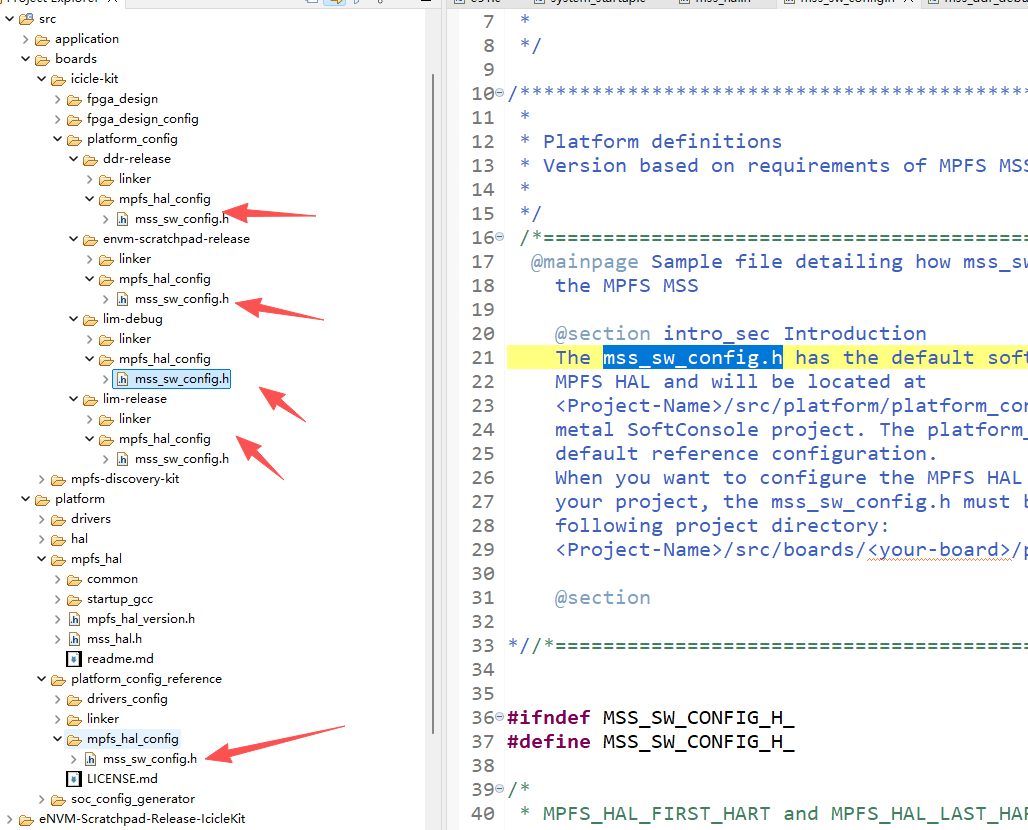Viewport: 1028px width, 830px height.
Task: Click the folder icon of linker under lim-debug
Action: pyautogui.click(x=106, y=340)
